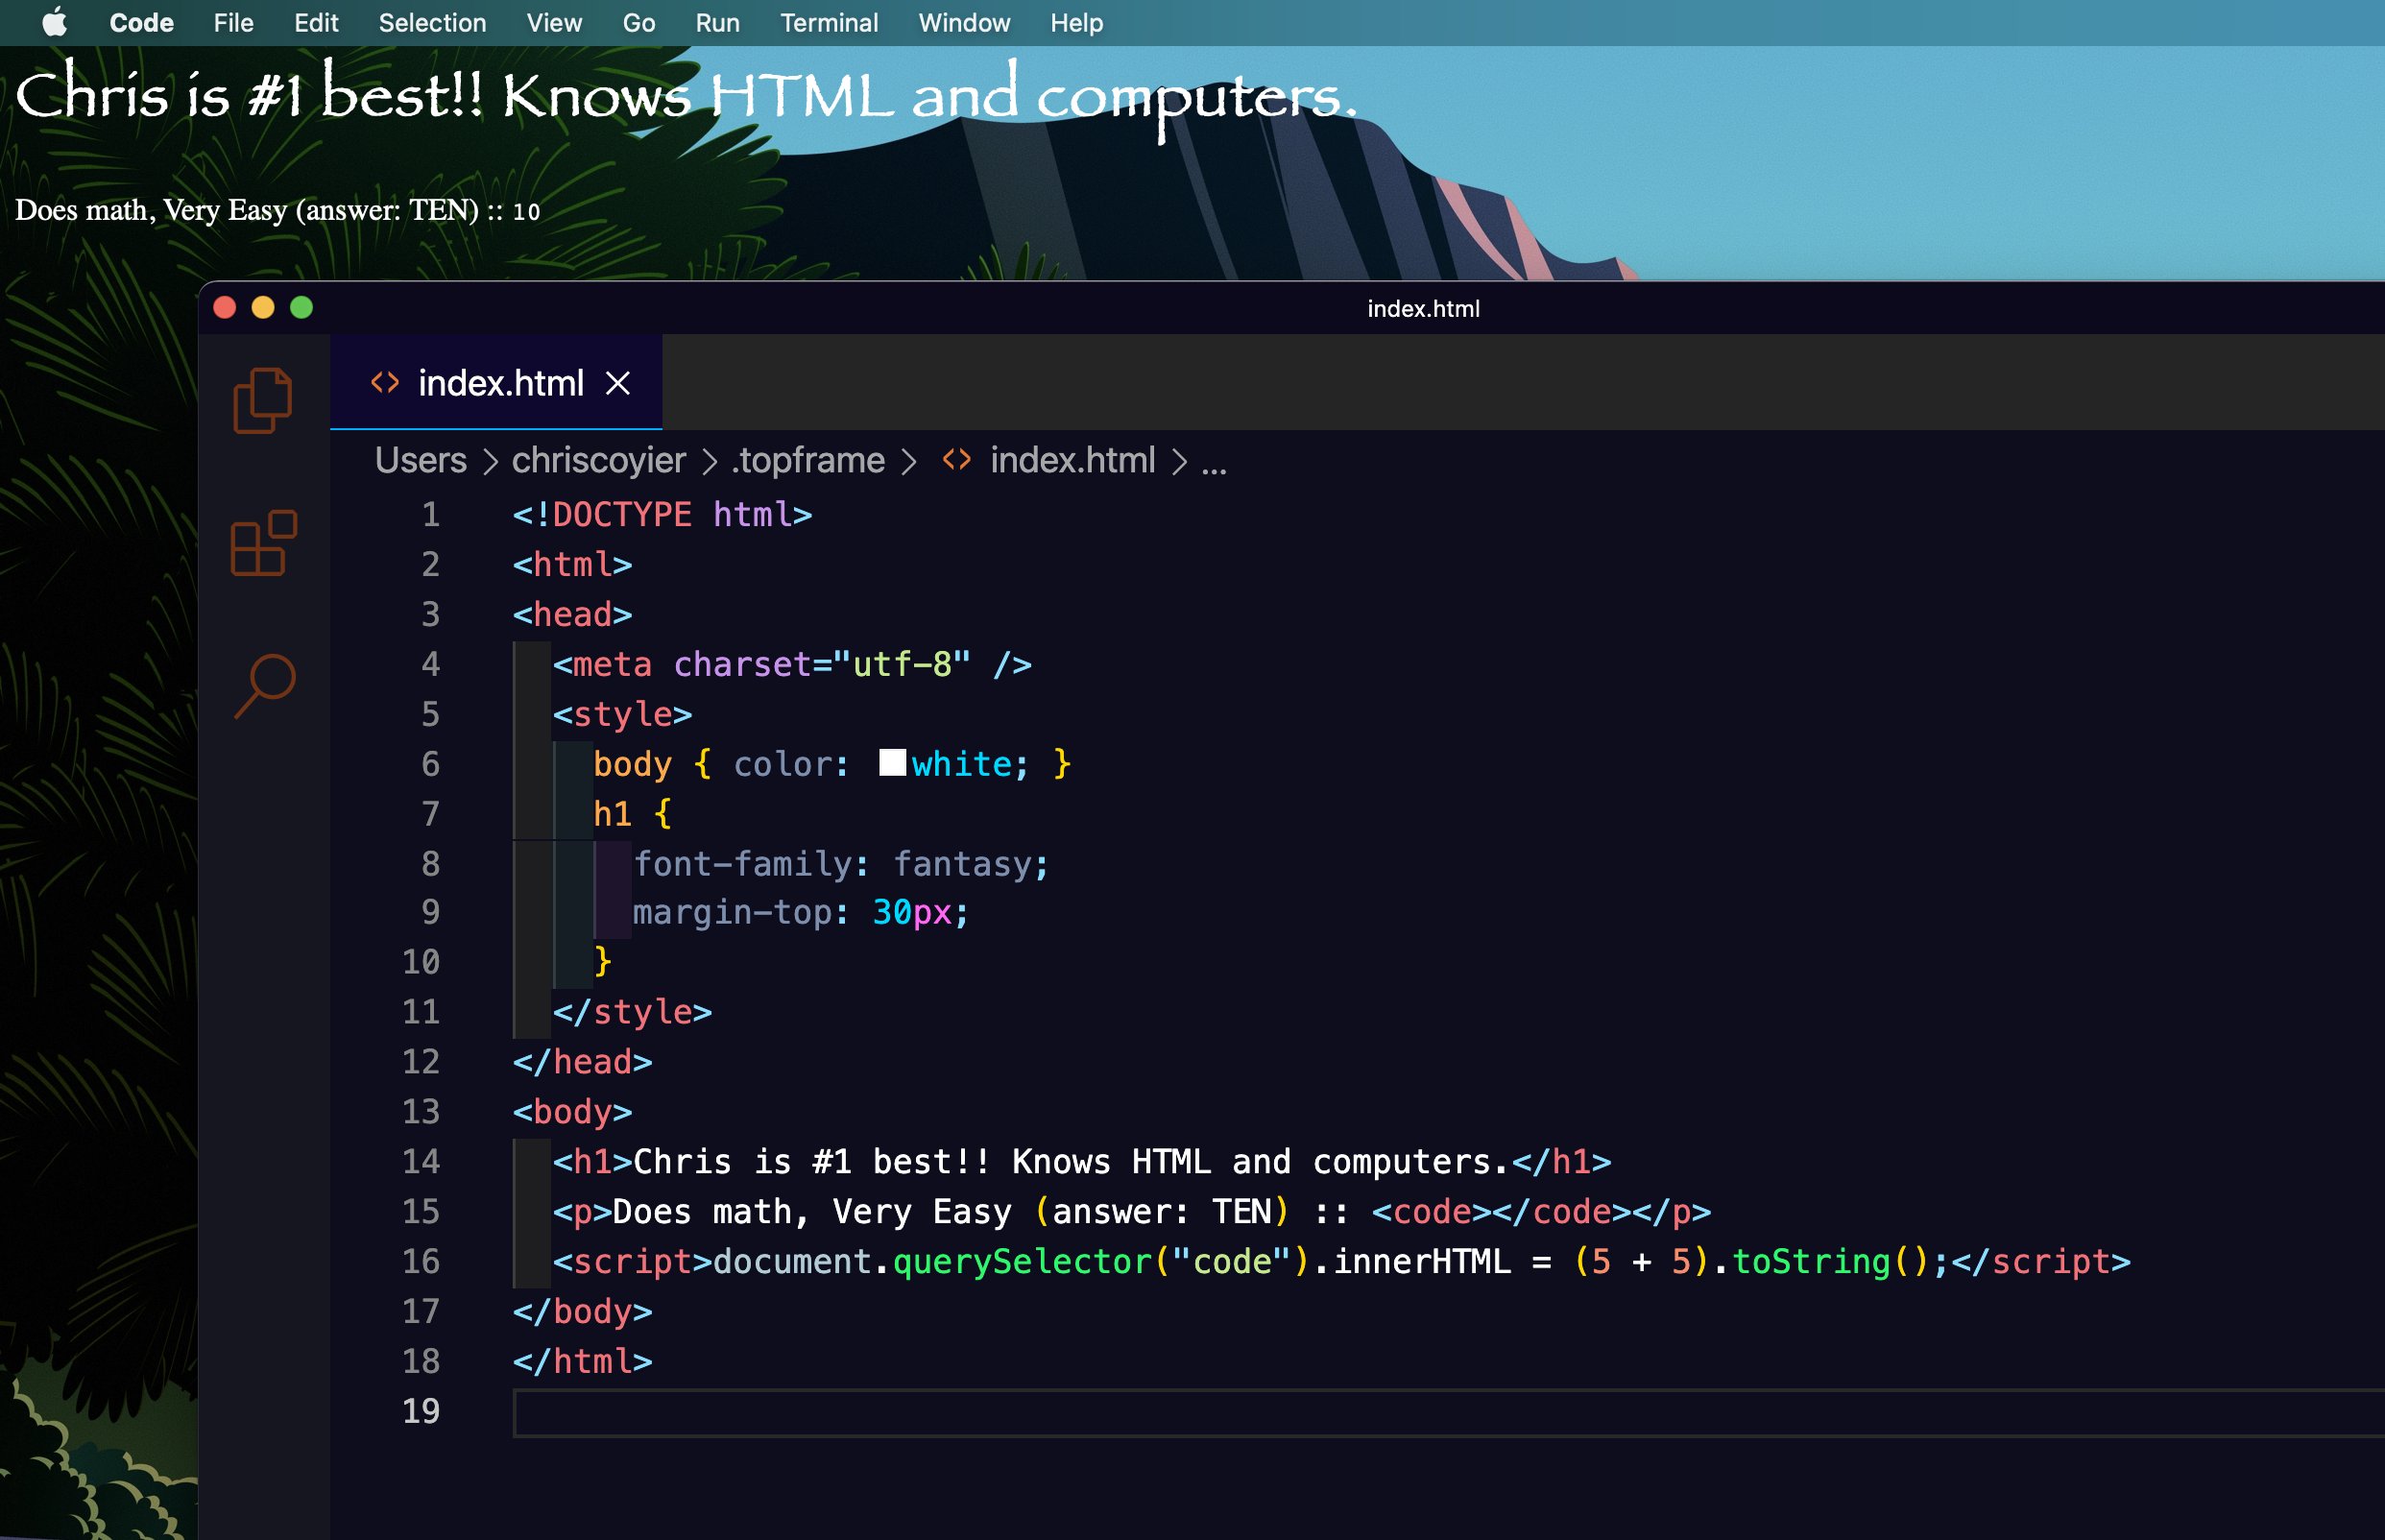Click querySelector in the script line
This screenshot has width=2385, height=1540.
(1022, 1262)
